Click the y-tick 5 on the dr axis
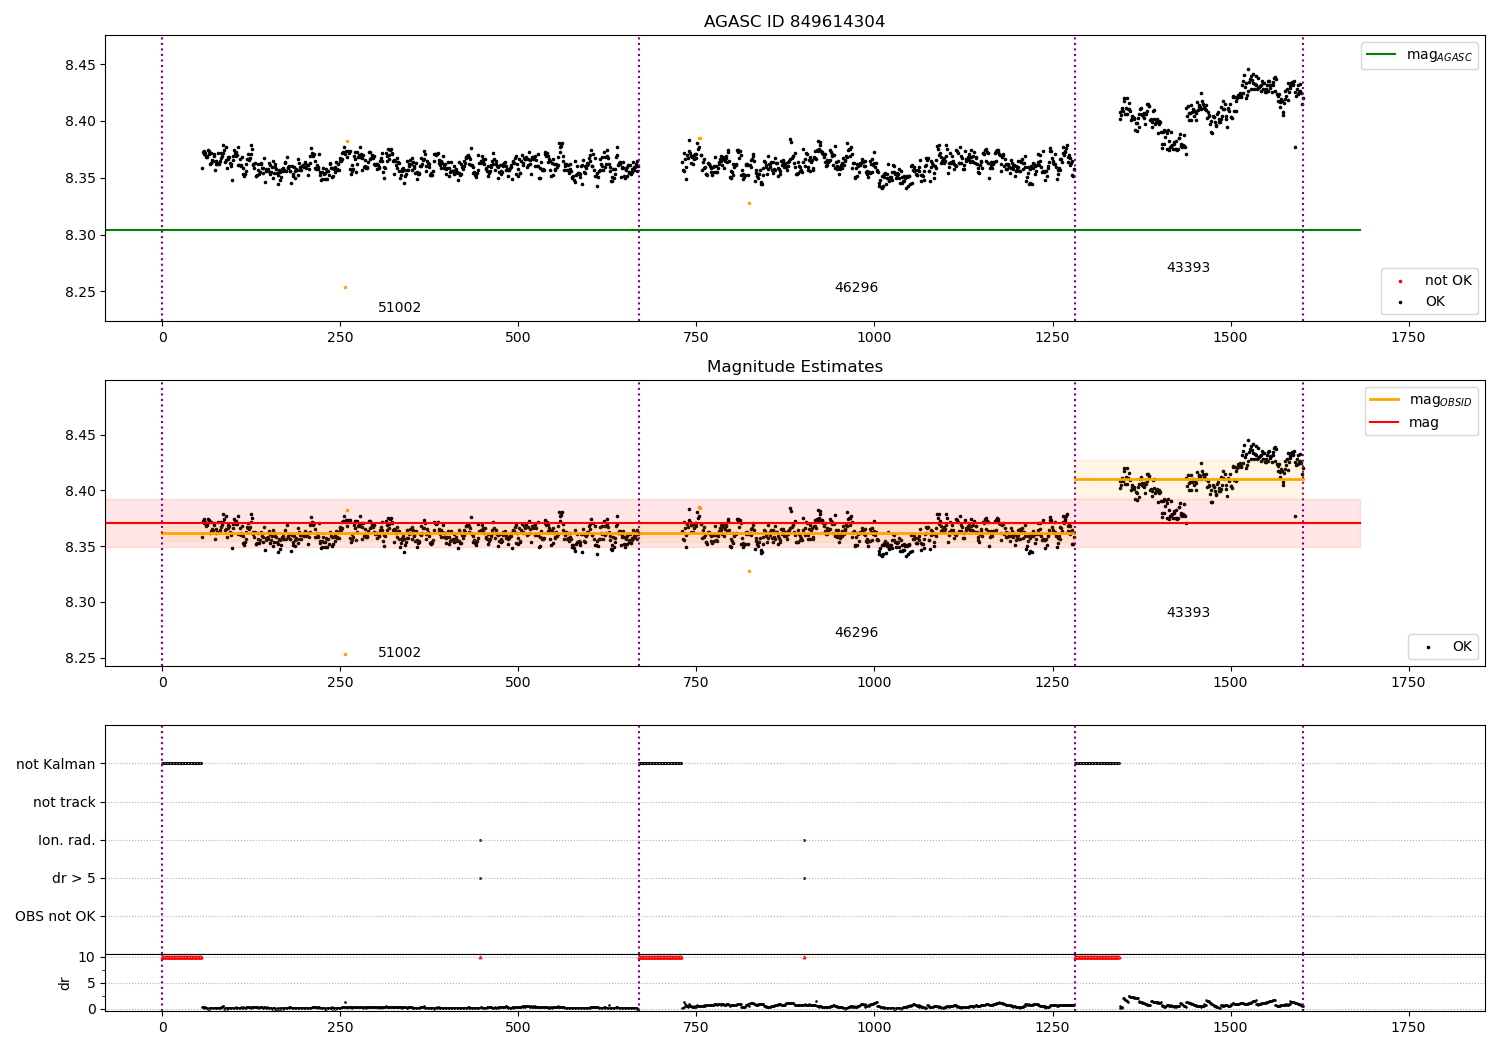 click(x=91, y=983)
